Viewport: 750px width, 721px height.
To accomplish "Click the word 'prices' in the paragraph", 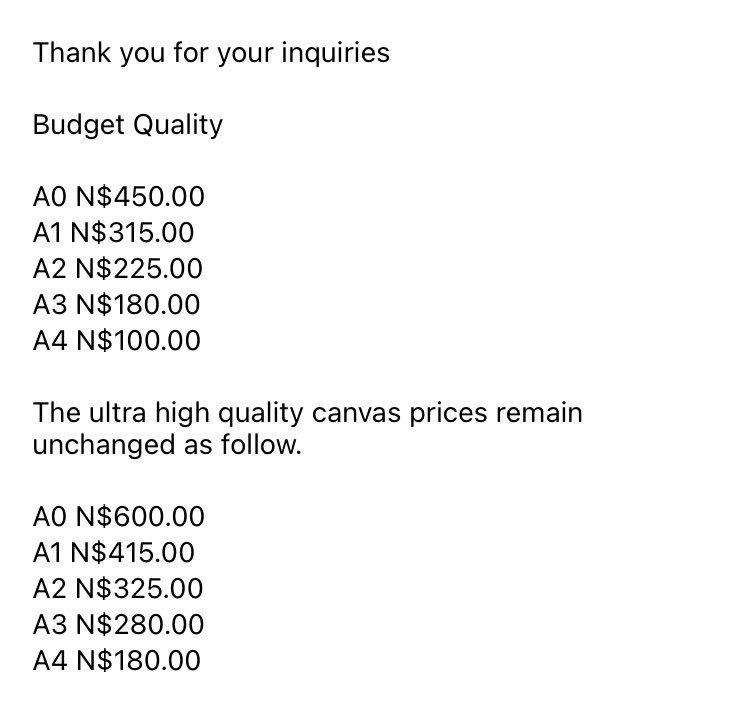I will [448, 414].
